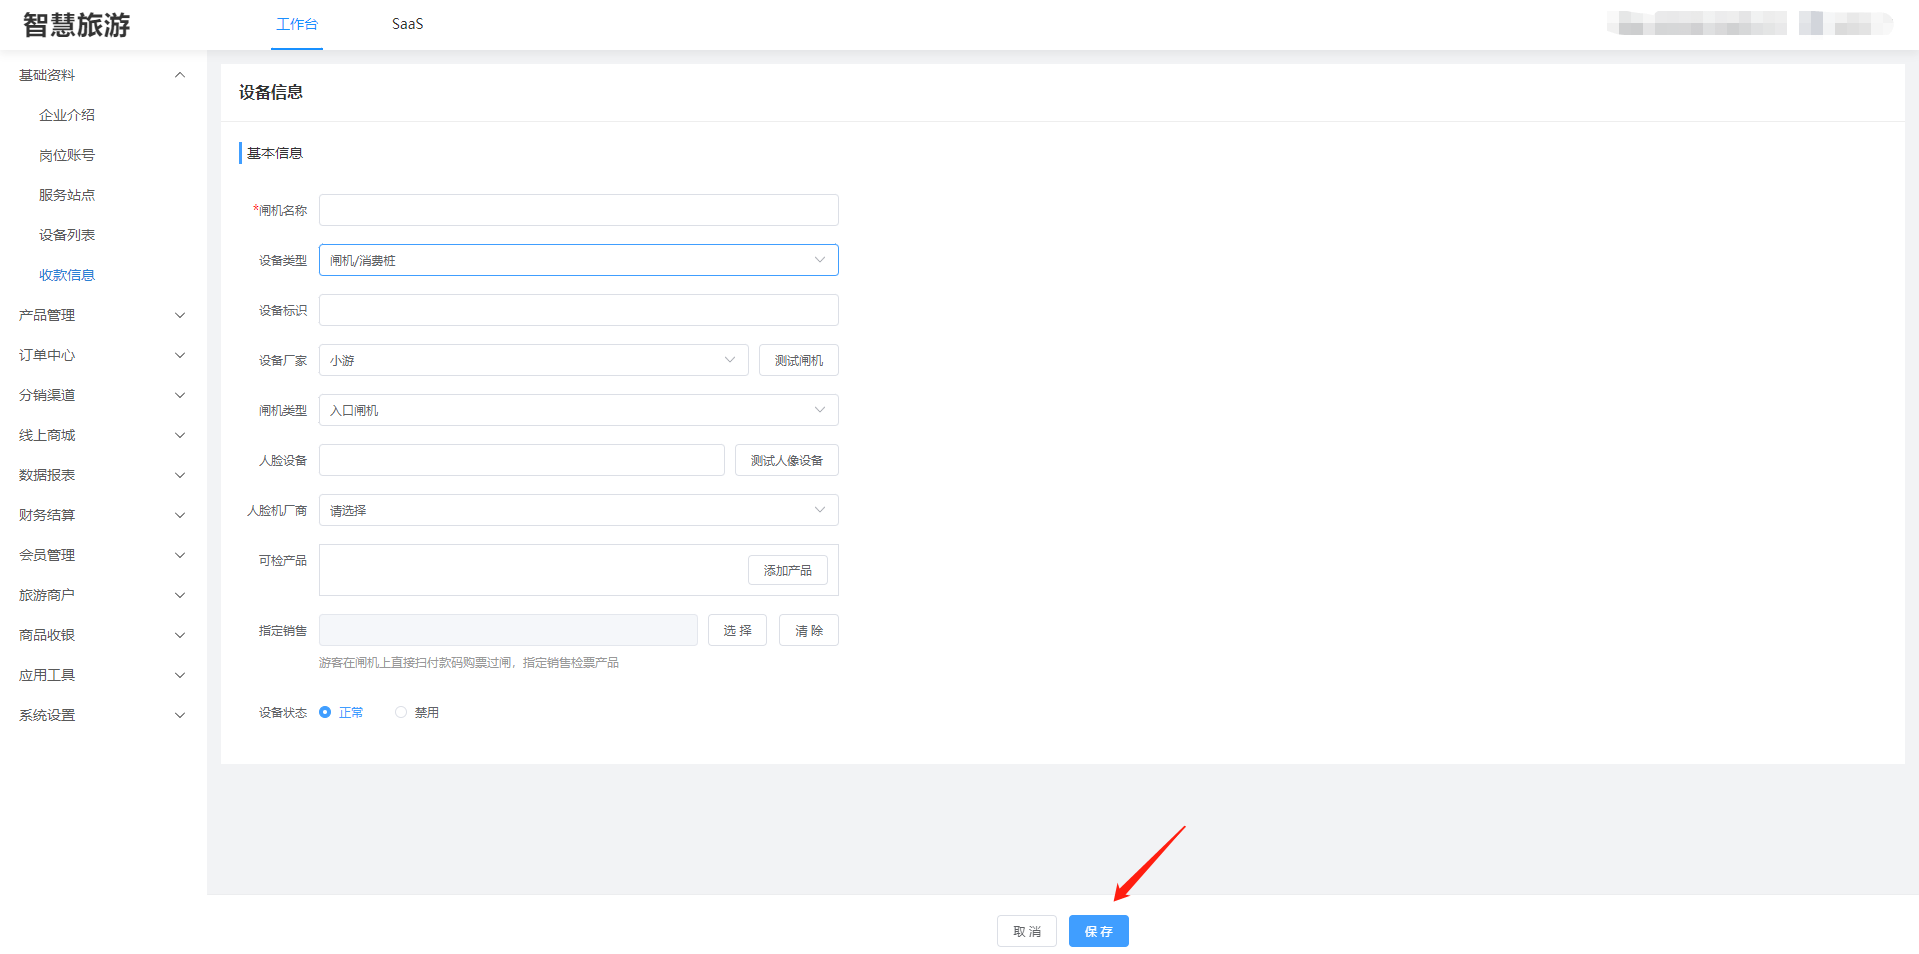Click the 取消 button

pyautogui.click(x=1026, y=931)
